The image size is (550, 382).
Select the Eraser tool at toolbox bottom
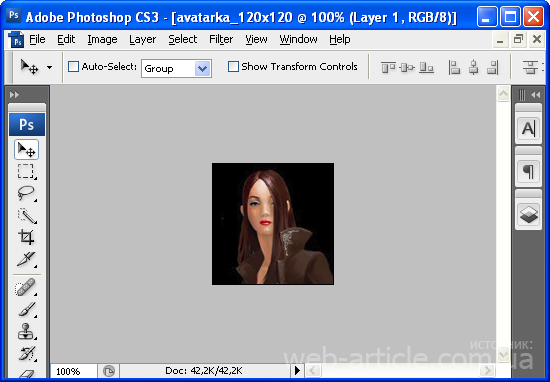(26, 373)
